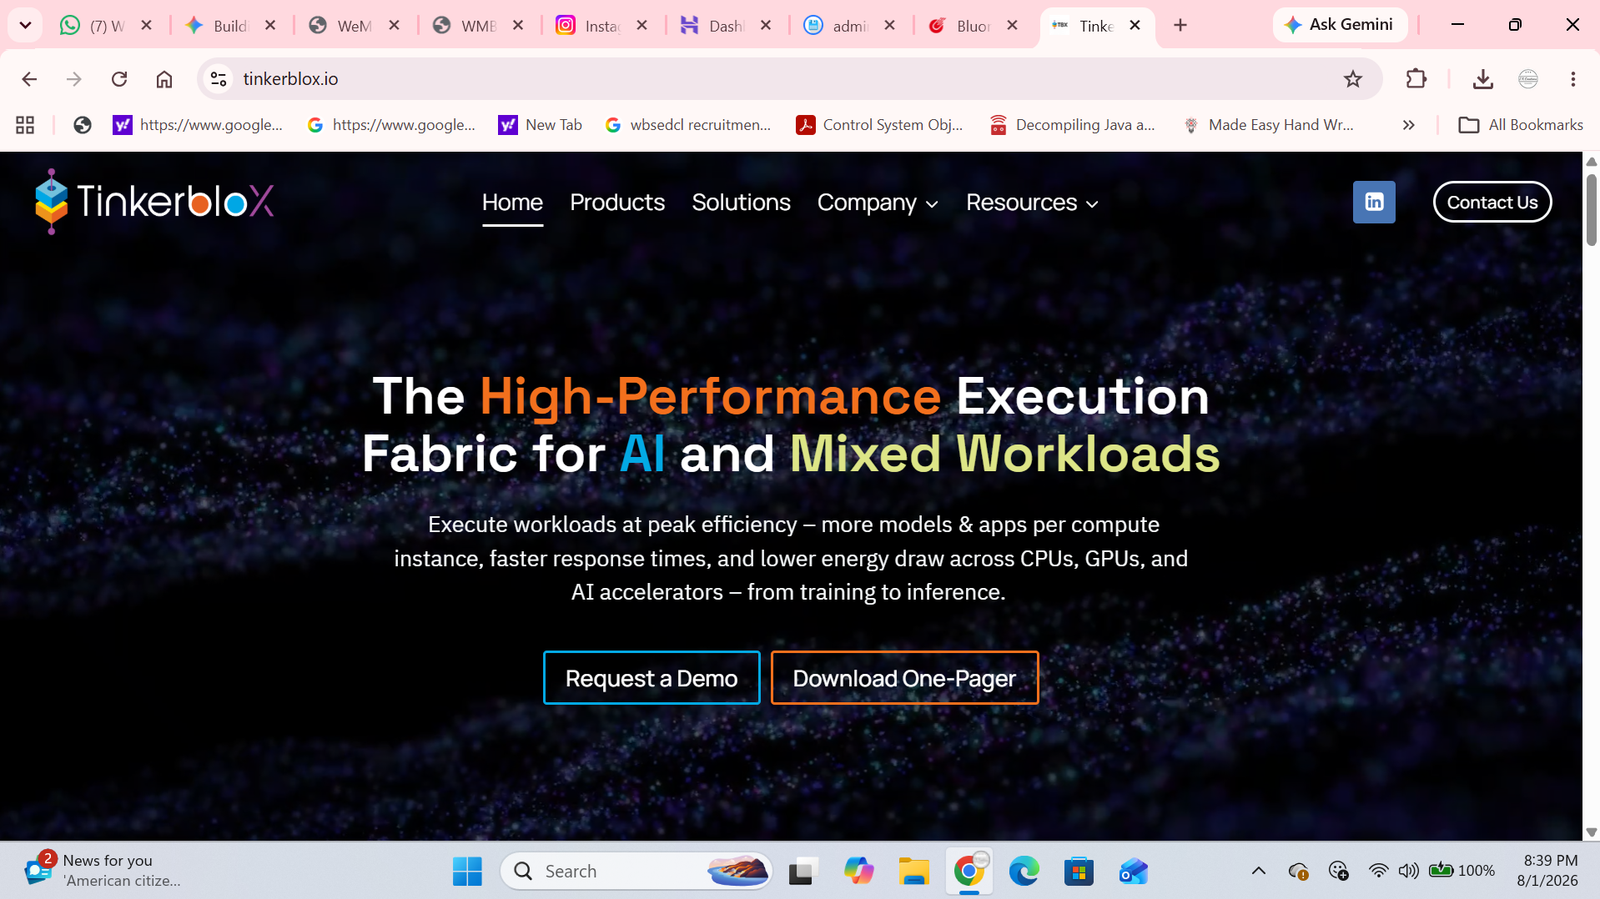Go back to the previous page

[x=29, y=79]
